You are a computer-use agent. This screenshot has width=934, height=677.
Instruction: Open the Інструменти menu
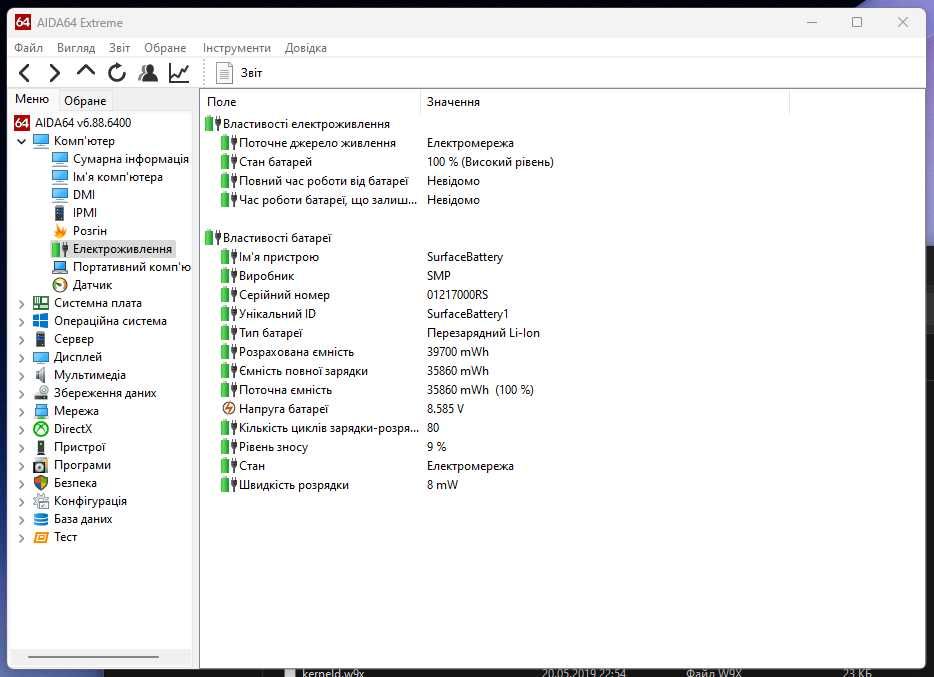pyautogui.click(x=236, y=48)
